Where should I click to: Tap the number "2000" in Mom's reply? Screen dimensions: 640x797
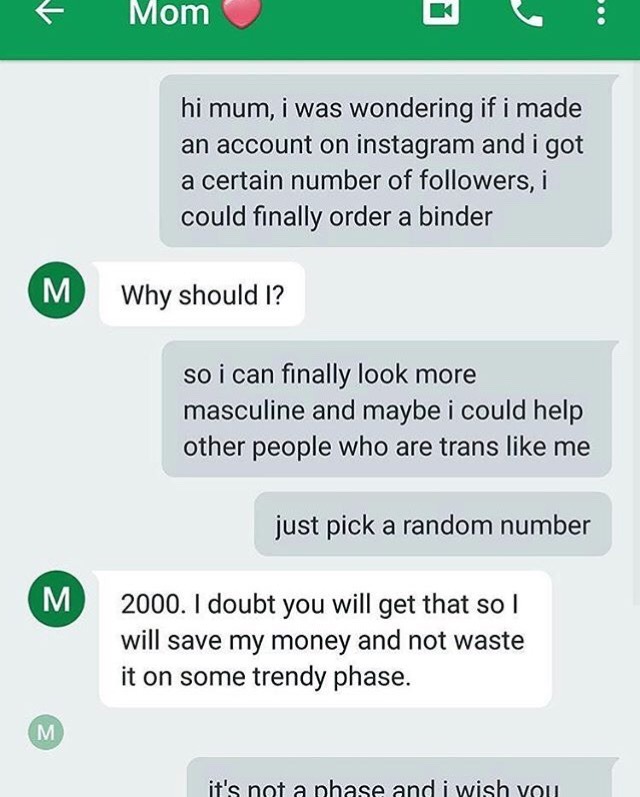coord(149,604)
